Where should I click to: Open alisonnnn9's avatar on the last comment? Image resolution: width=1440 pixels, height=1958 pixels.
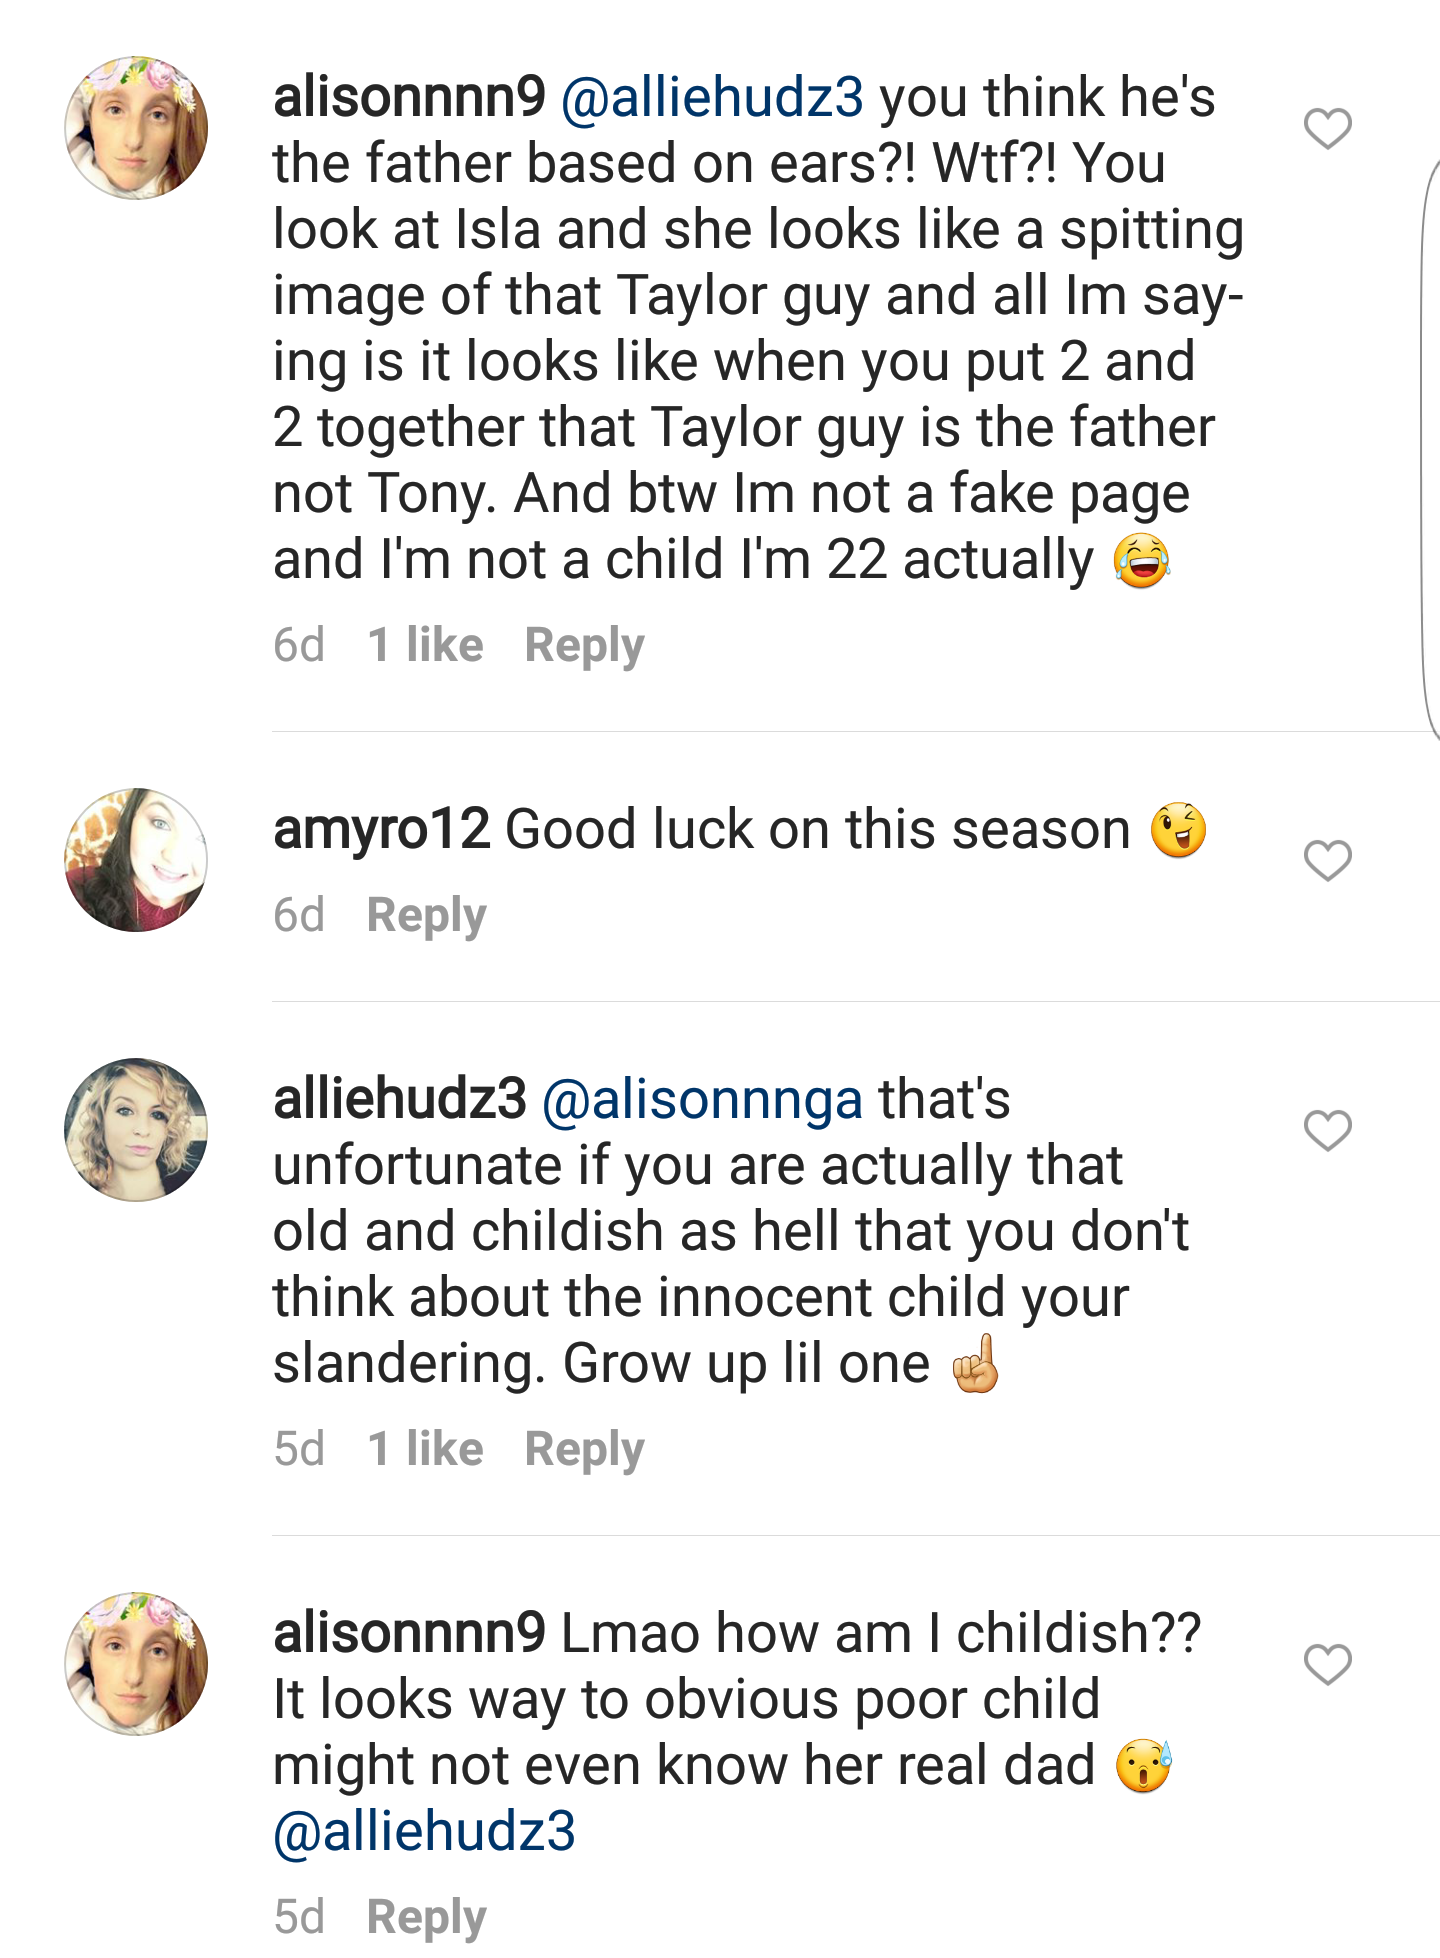[136, 1664]
